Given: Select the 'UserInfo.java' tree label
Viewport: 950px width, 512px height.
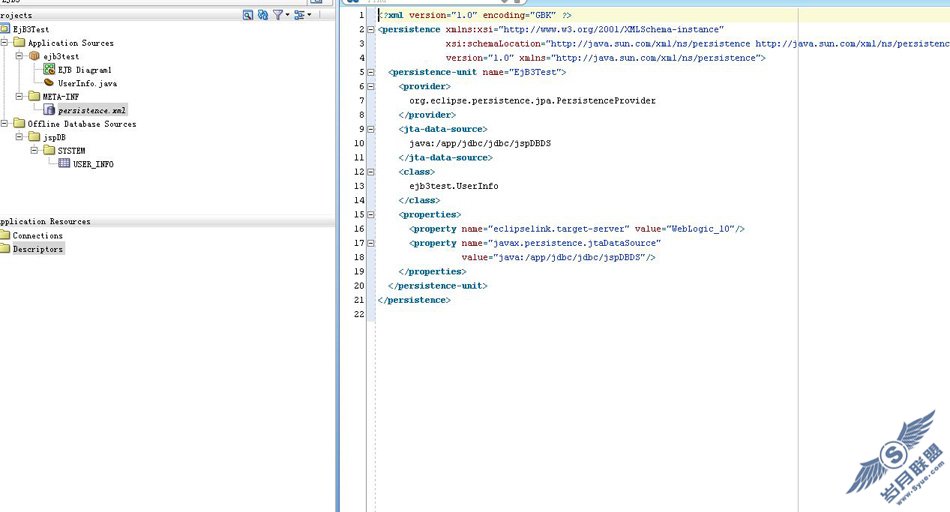Looking at the screenshot, I should tap(87, 84).
